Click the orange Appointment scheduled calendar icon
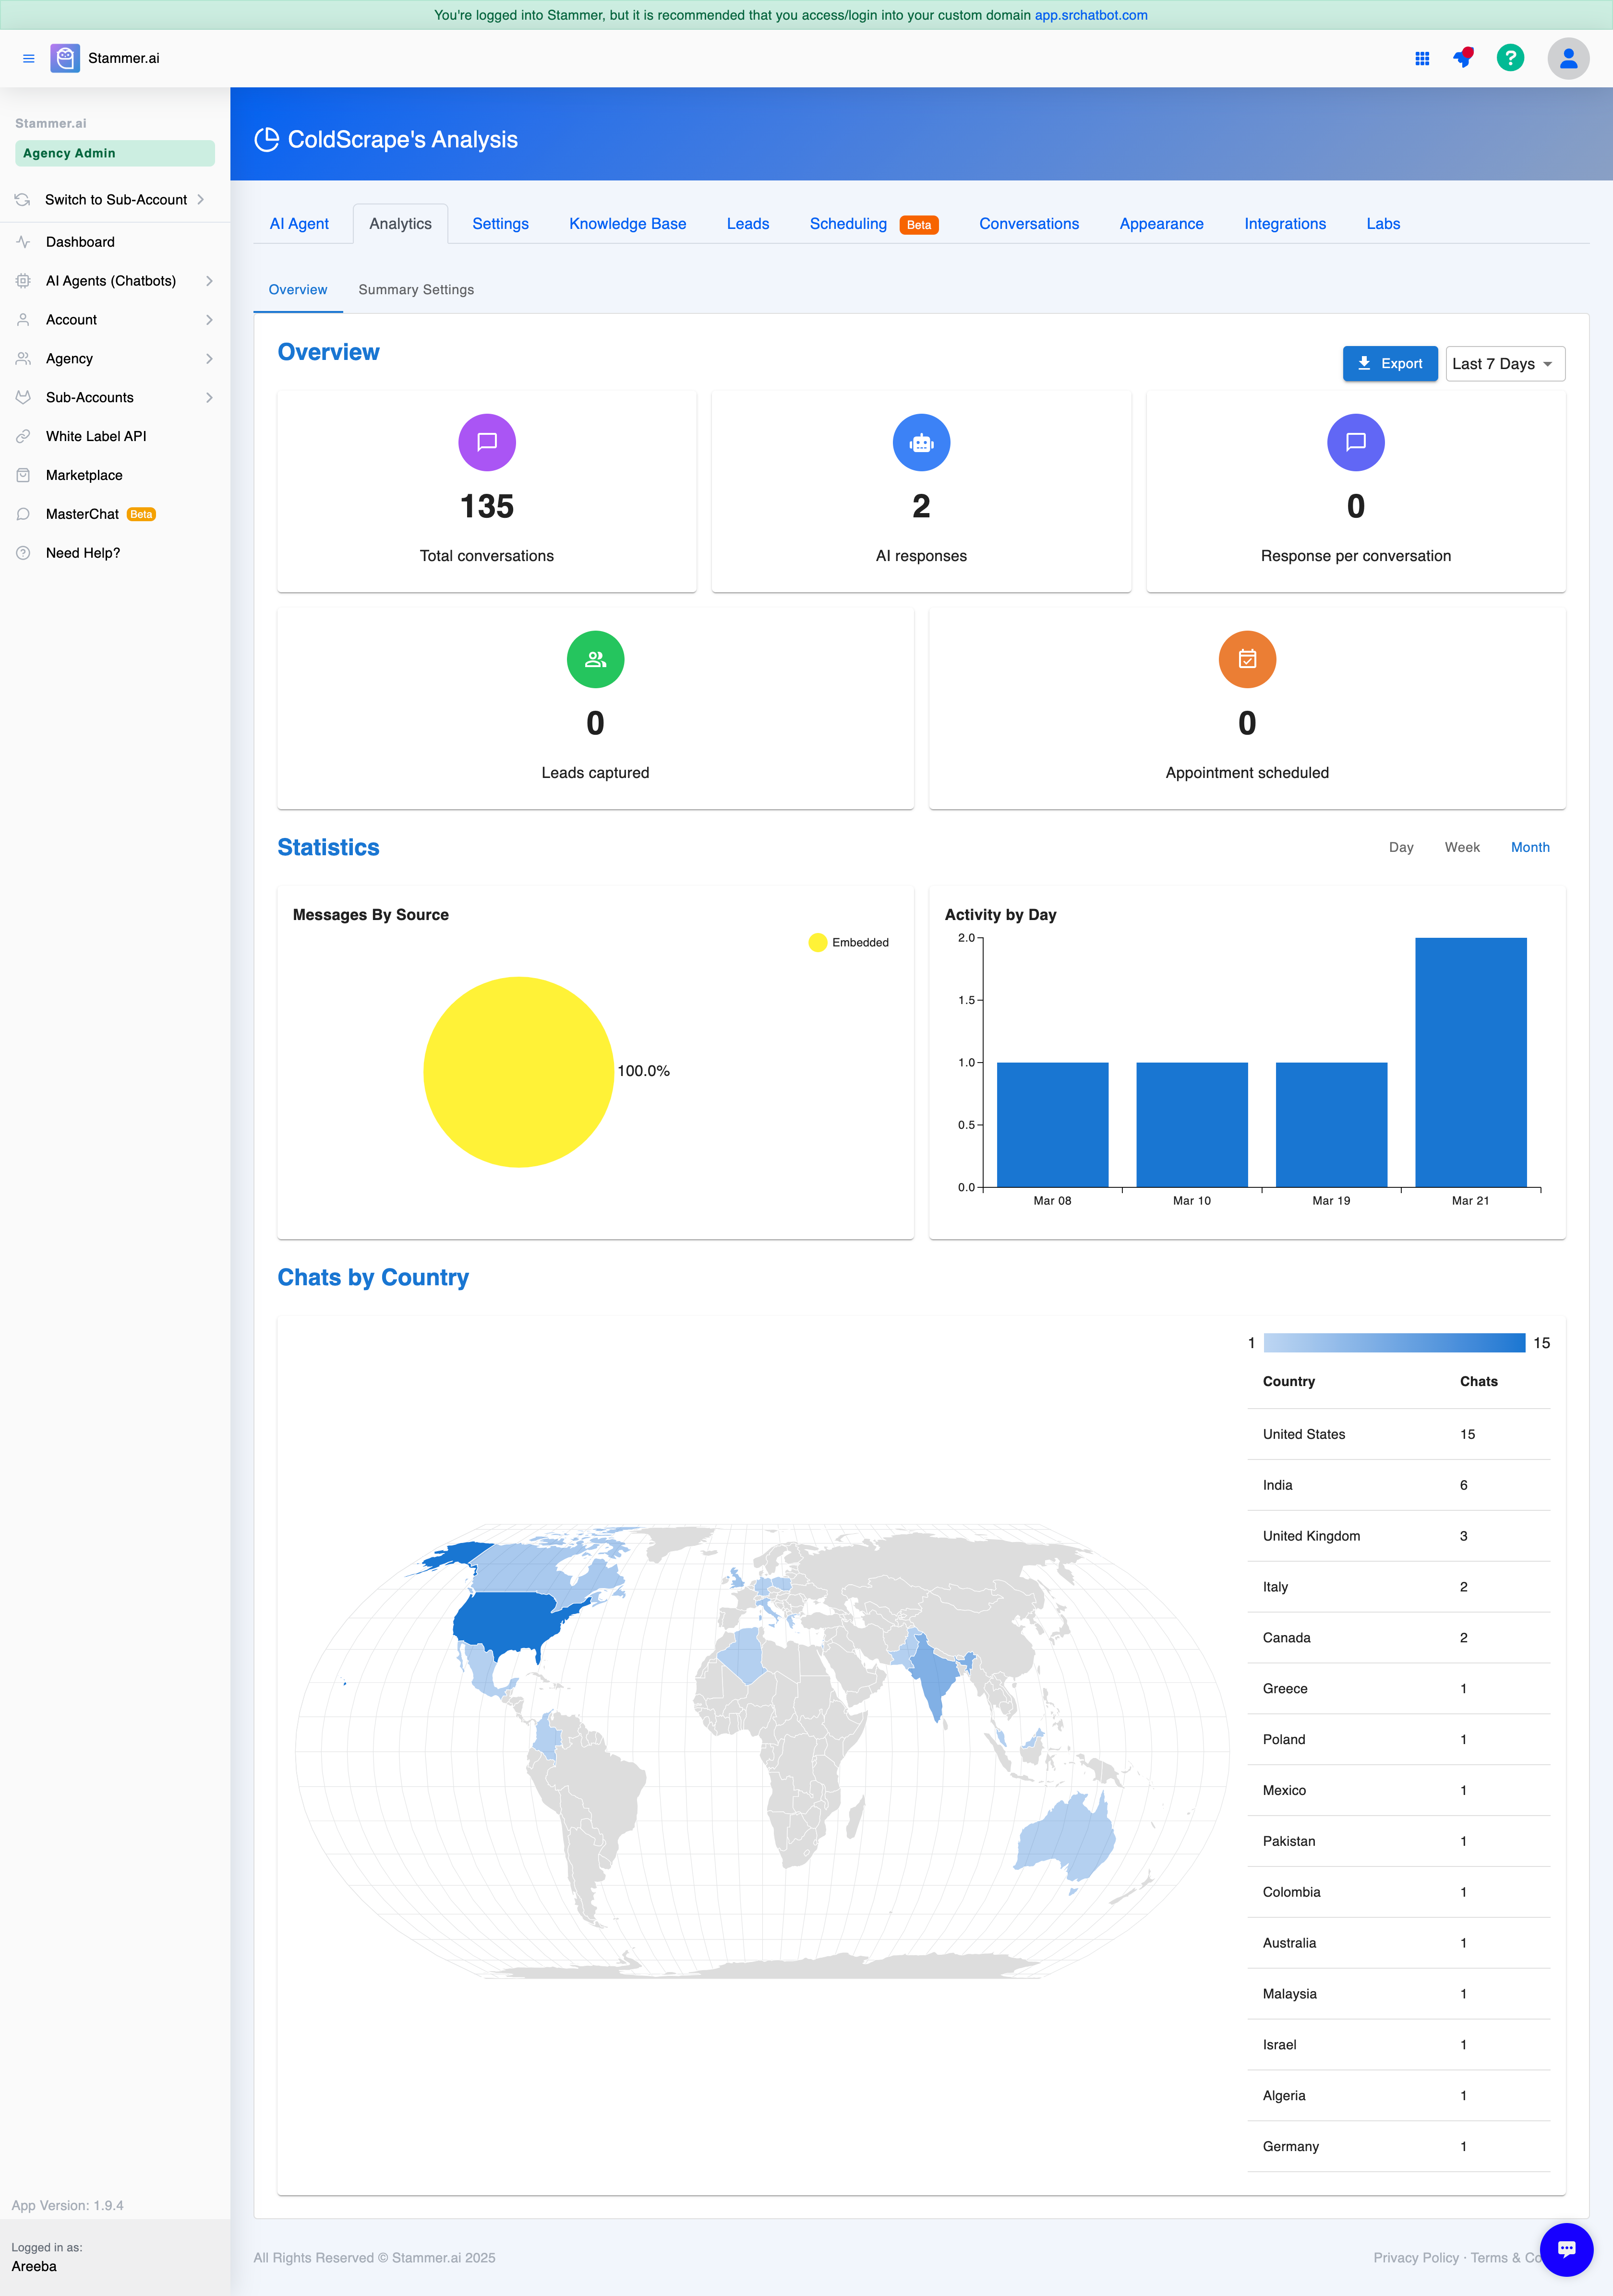The height and width of the screenshot is (2296, 1613). click(x=1247, y=659)
